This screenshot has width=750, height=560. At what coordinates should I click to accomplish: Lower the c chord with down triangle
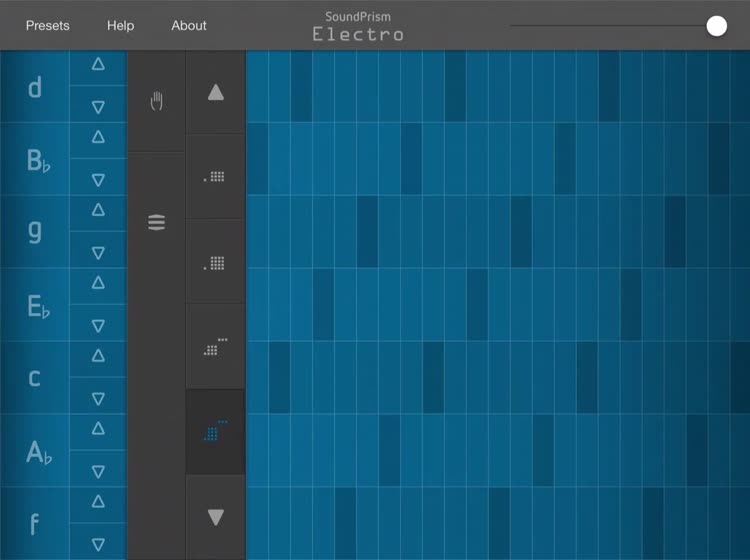(x=98, y=398)
